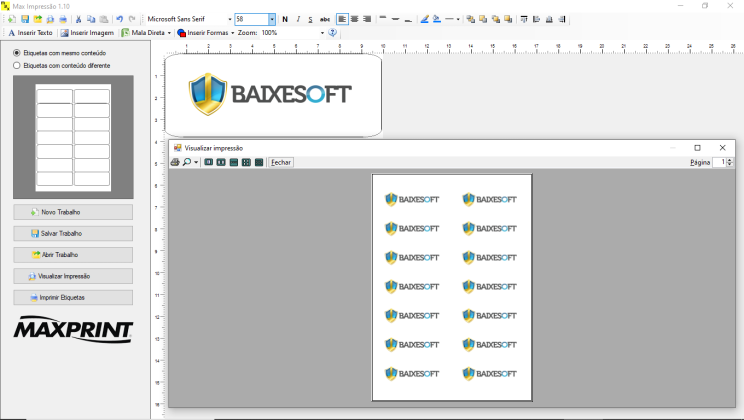This screenshot has height=420, width=744.
Task: Open the font size 58 dropdown arrow
Action: click(x=271, y=19)
